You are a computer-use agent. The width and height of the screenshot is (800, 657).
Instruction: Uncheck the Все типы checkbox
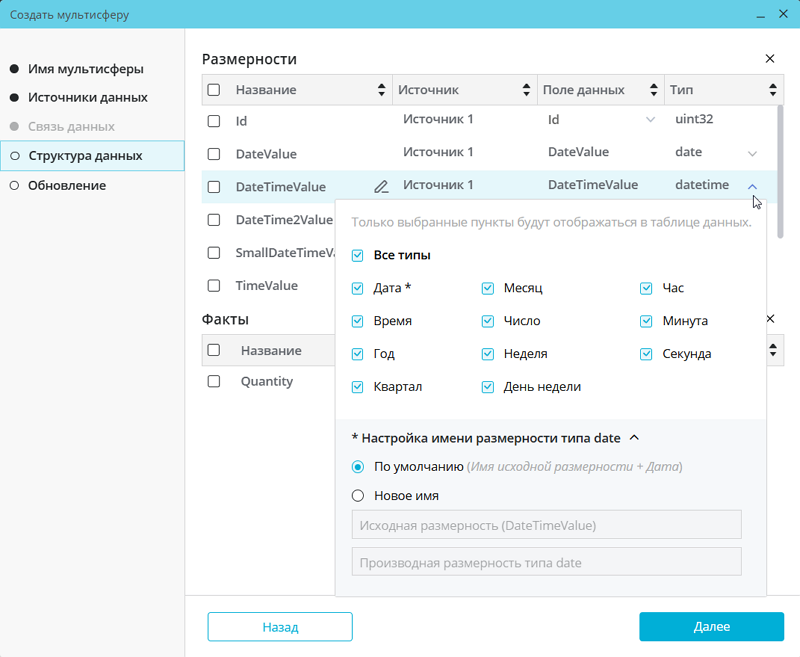coord(358,255)
